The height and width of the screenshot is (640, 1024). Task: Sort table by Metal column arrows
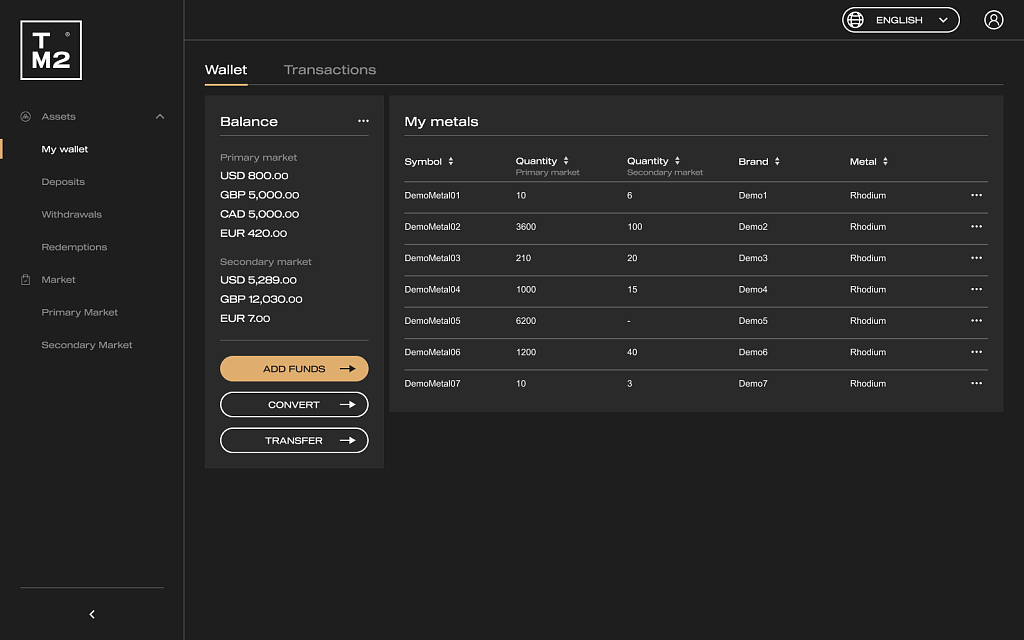[x=885, y=161]
